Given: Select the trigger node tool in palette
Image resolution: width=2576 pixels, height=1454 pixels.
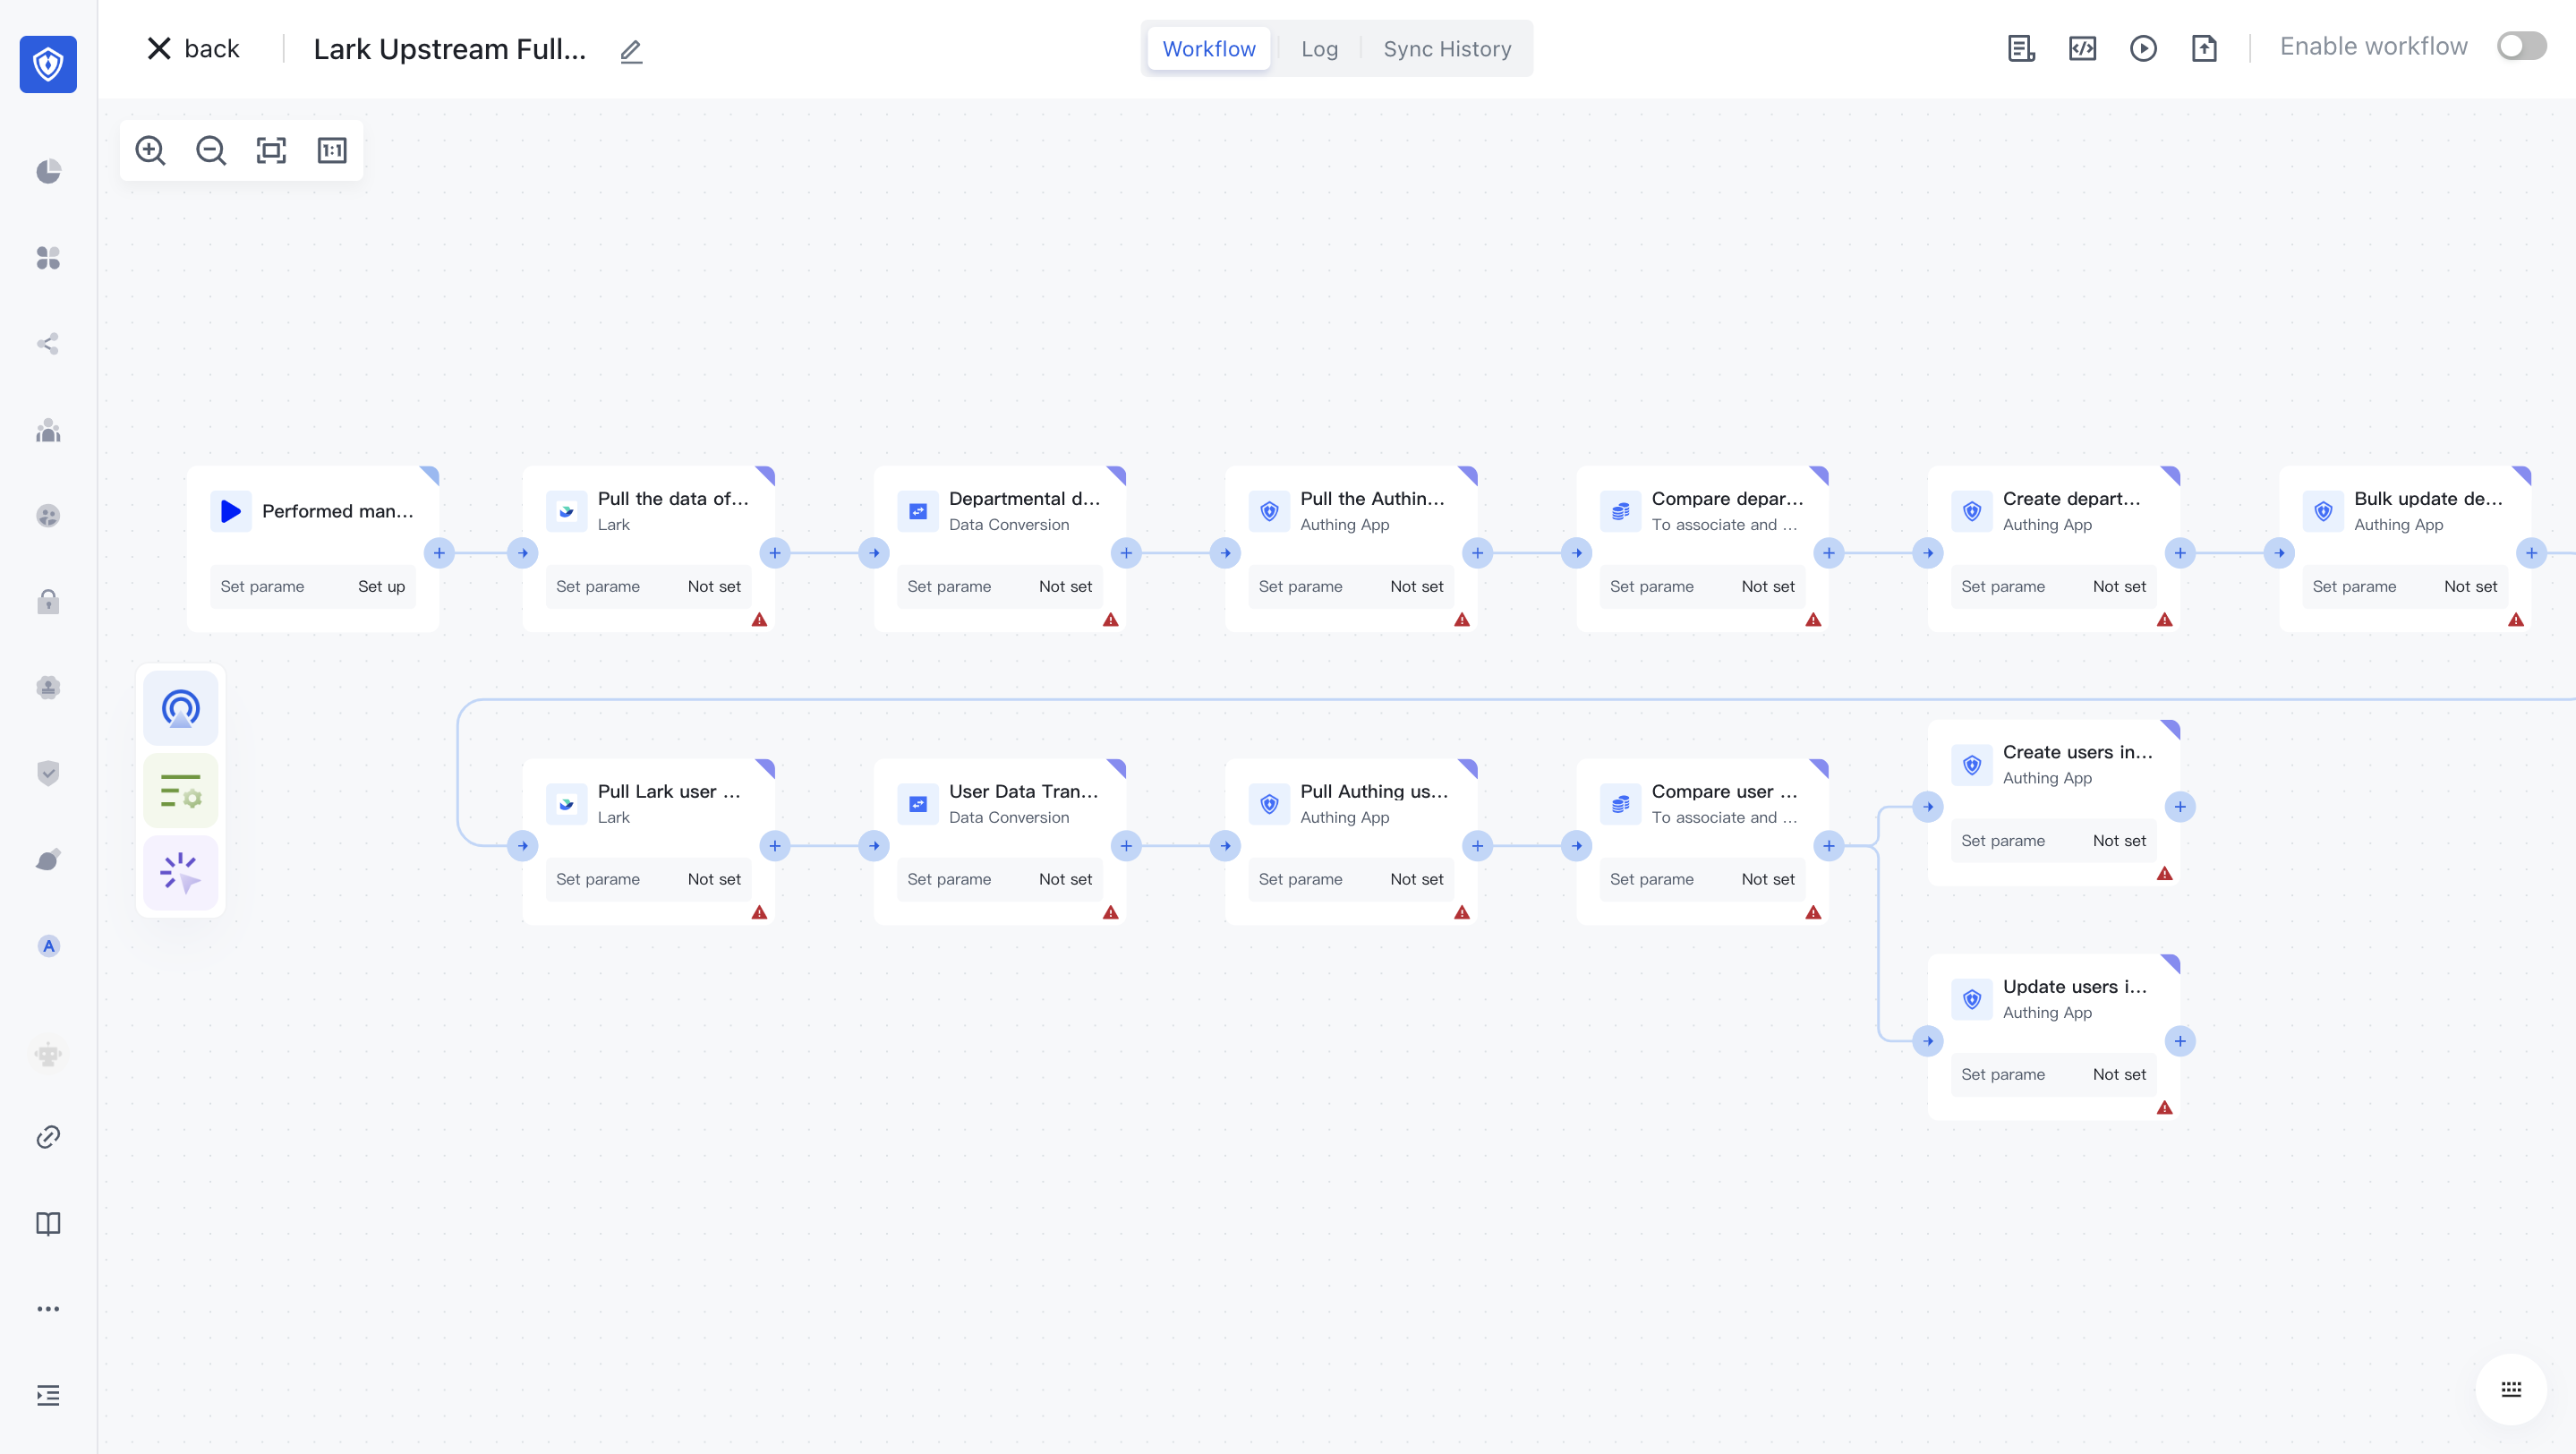Looking at the screenshot, I should tap(181, 708).
